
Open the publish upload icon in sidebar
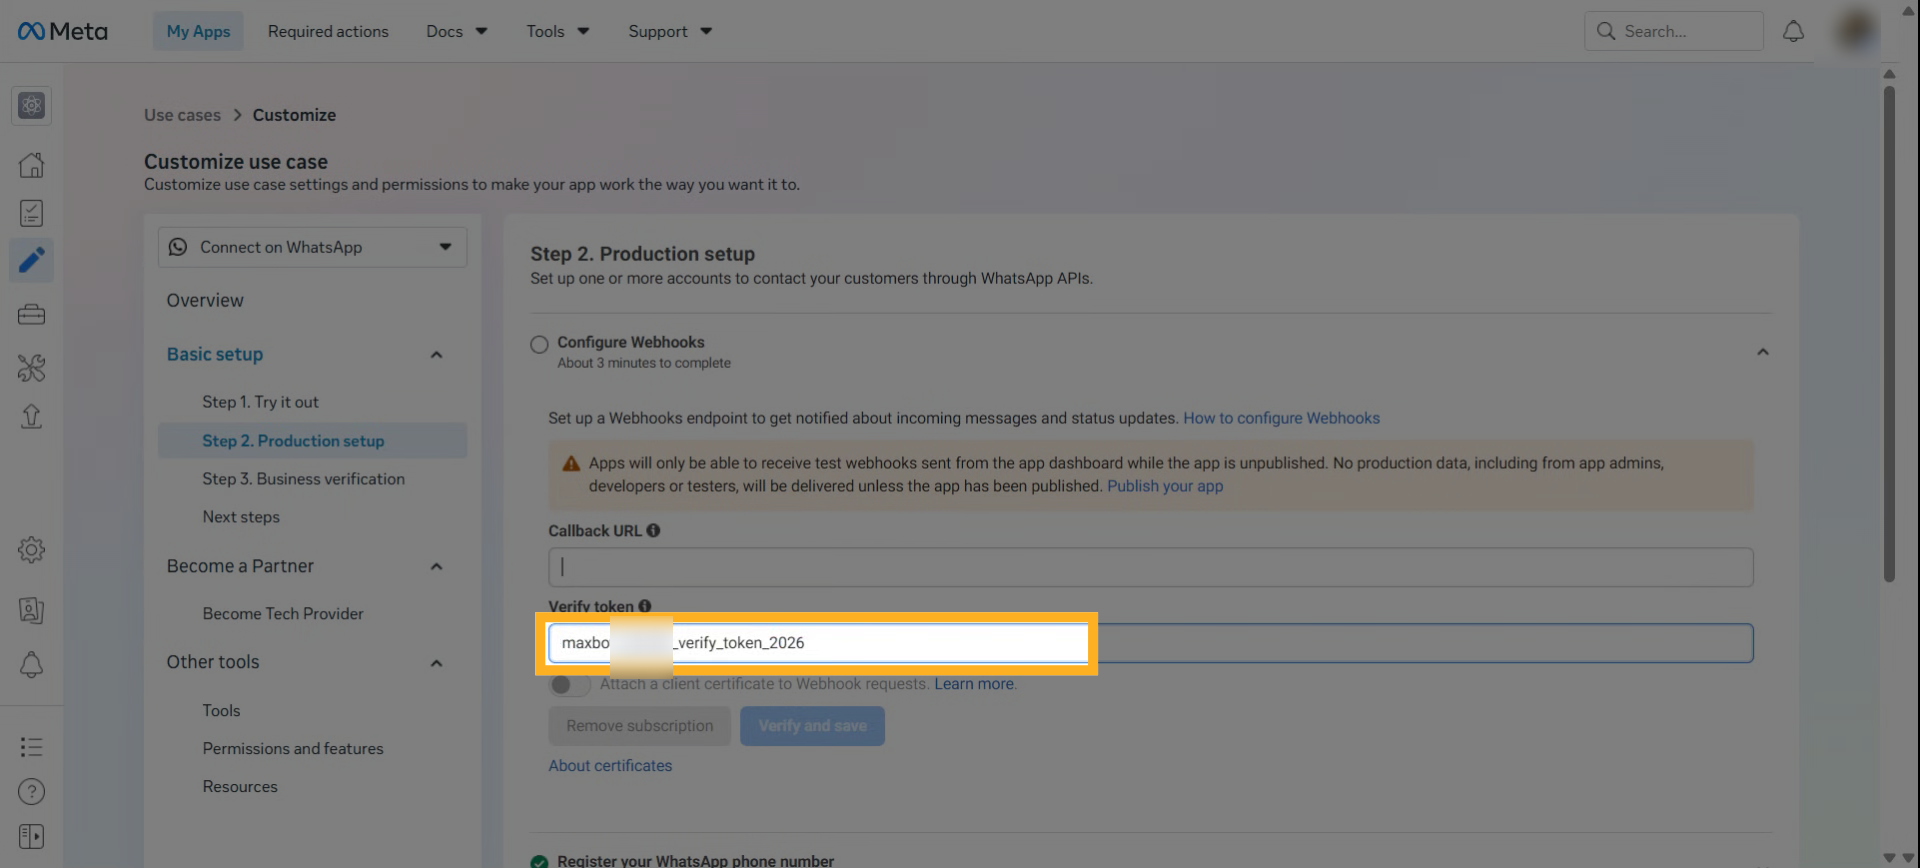tap(31, 416)
